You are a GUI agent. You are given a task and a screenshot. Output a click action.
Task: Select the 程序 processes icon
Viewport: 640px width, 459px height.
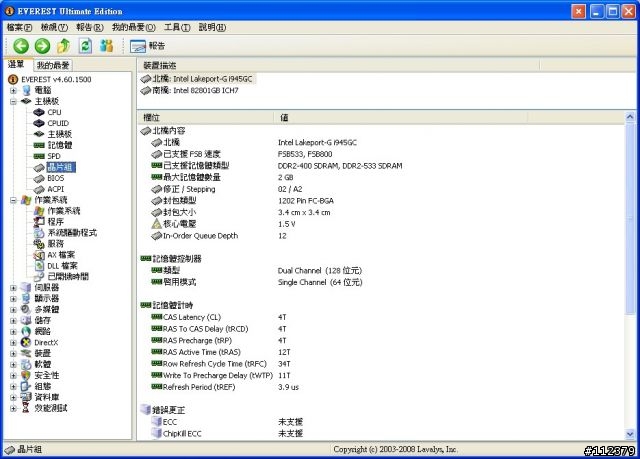pyautogui.click(x=39, y=222)
